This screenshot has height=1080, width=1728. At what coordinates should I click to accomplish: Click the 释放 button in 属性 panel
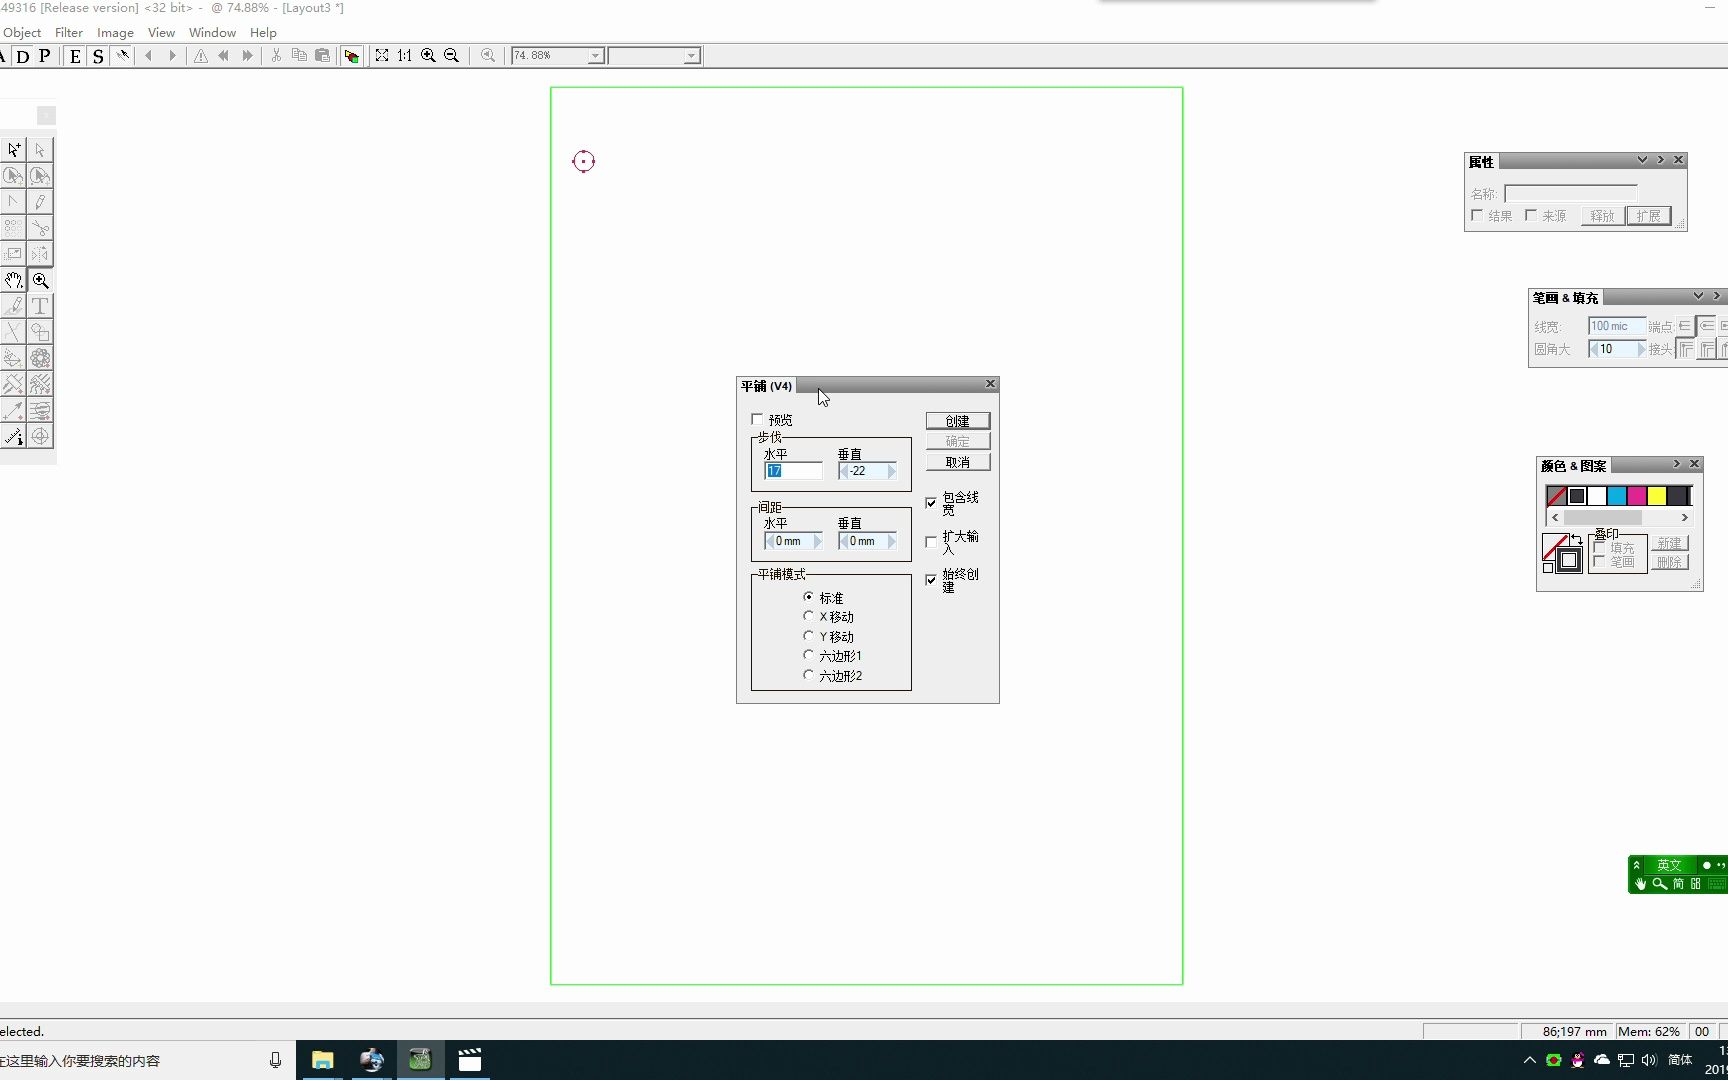click(1602, 216)
